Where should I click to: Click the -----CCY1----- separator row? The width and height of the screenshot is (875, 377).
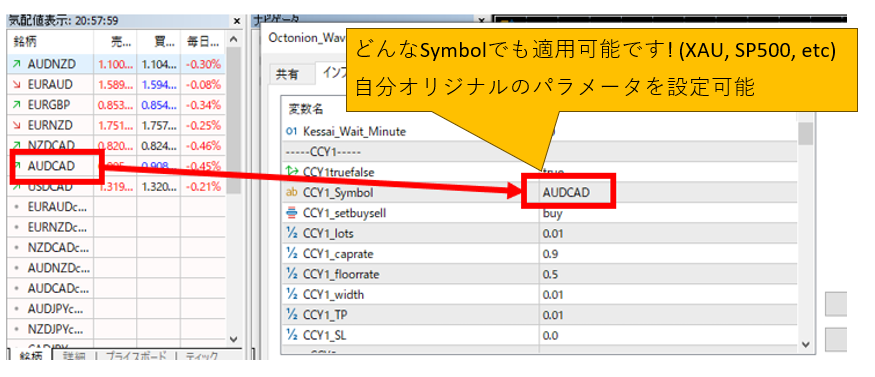pyautogui.click(x=540, y=152)
